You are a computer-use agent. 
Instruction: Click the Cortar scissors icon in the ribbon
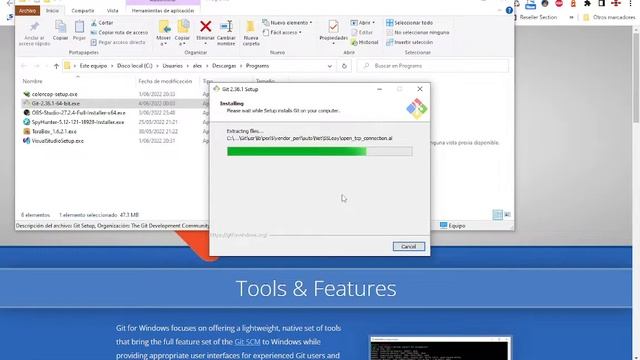[x=94, y=23]
